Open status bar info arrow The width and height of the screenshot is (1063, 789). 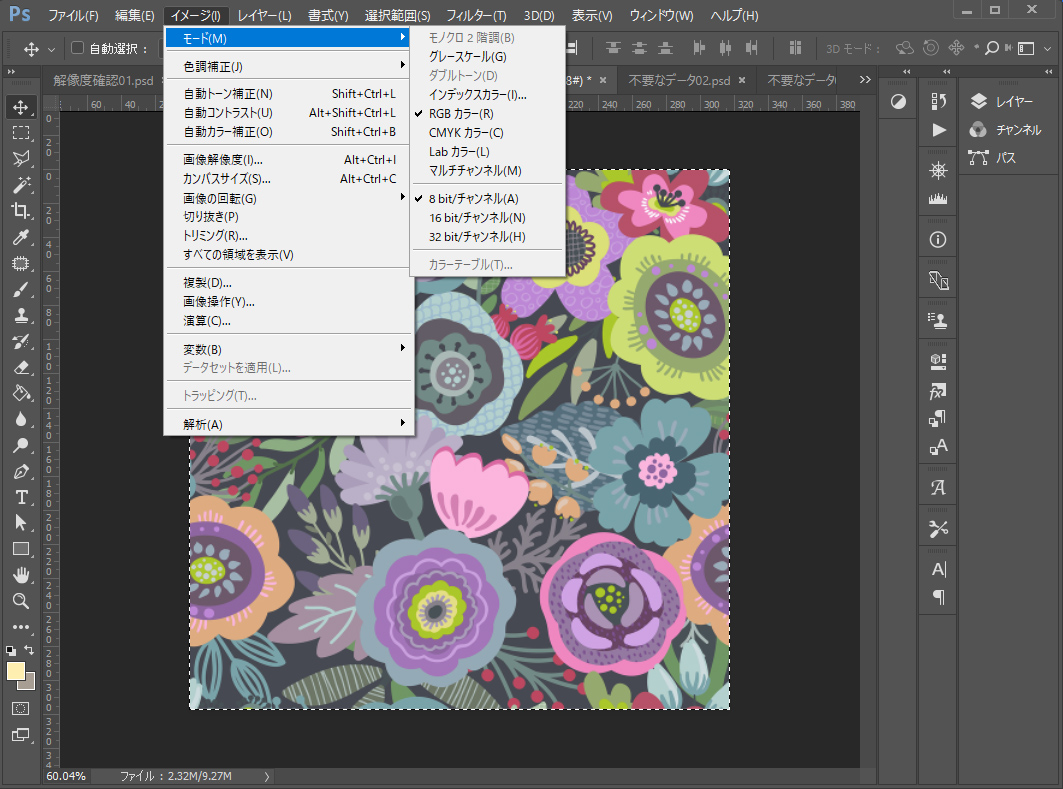(266, 777)
